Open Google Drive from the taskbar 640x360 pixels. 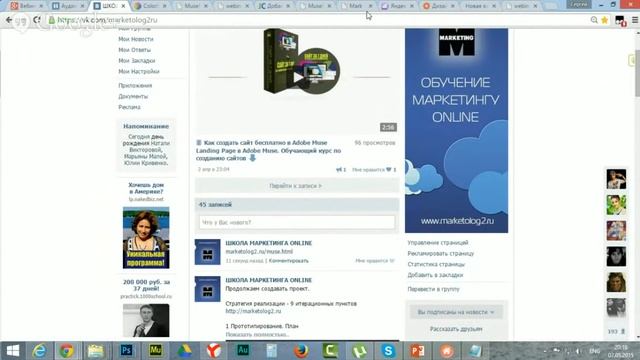(184, 351)
